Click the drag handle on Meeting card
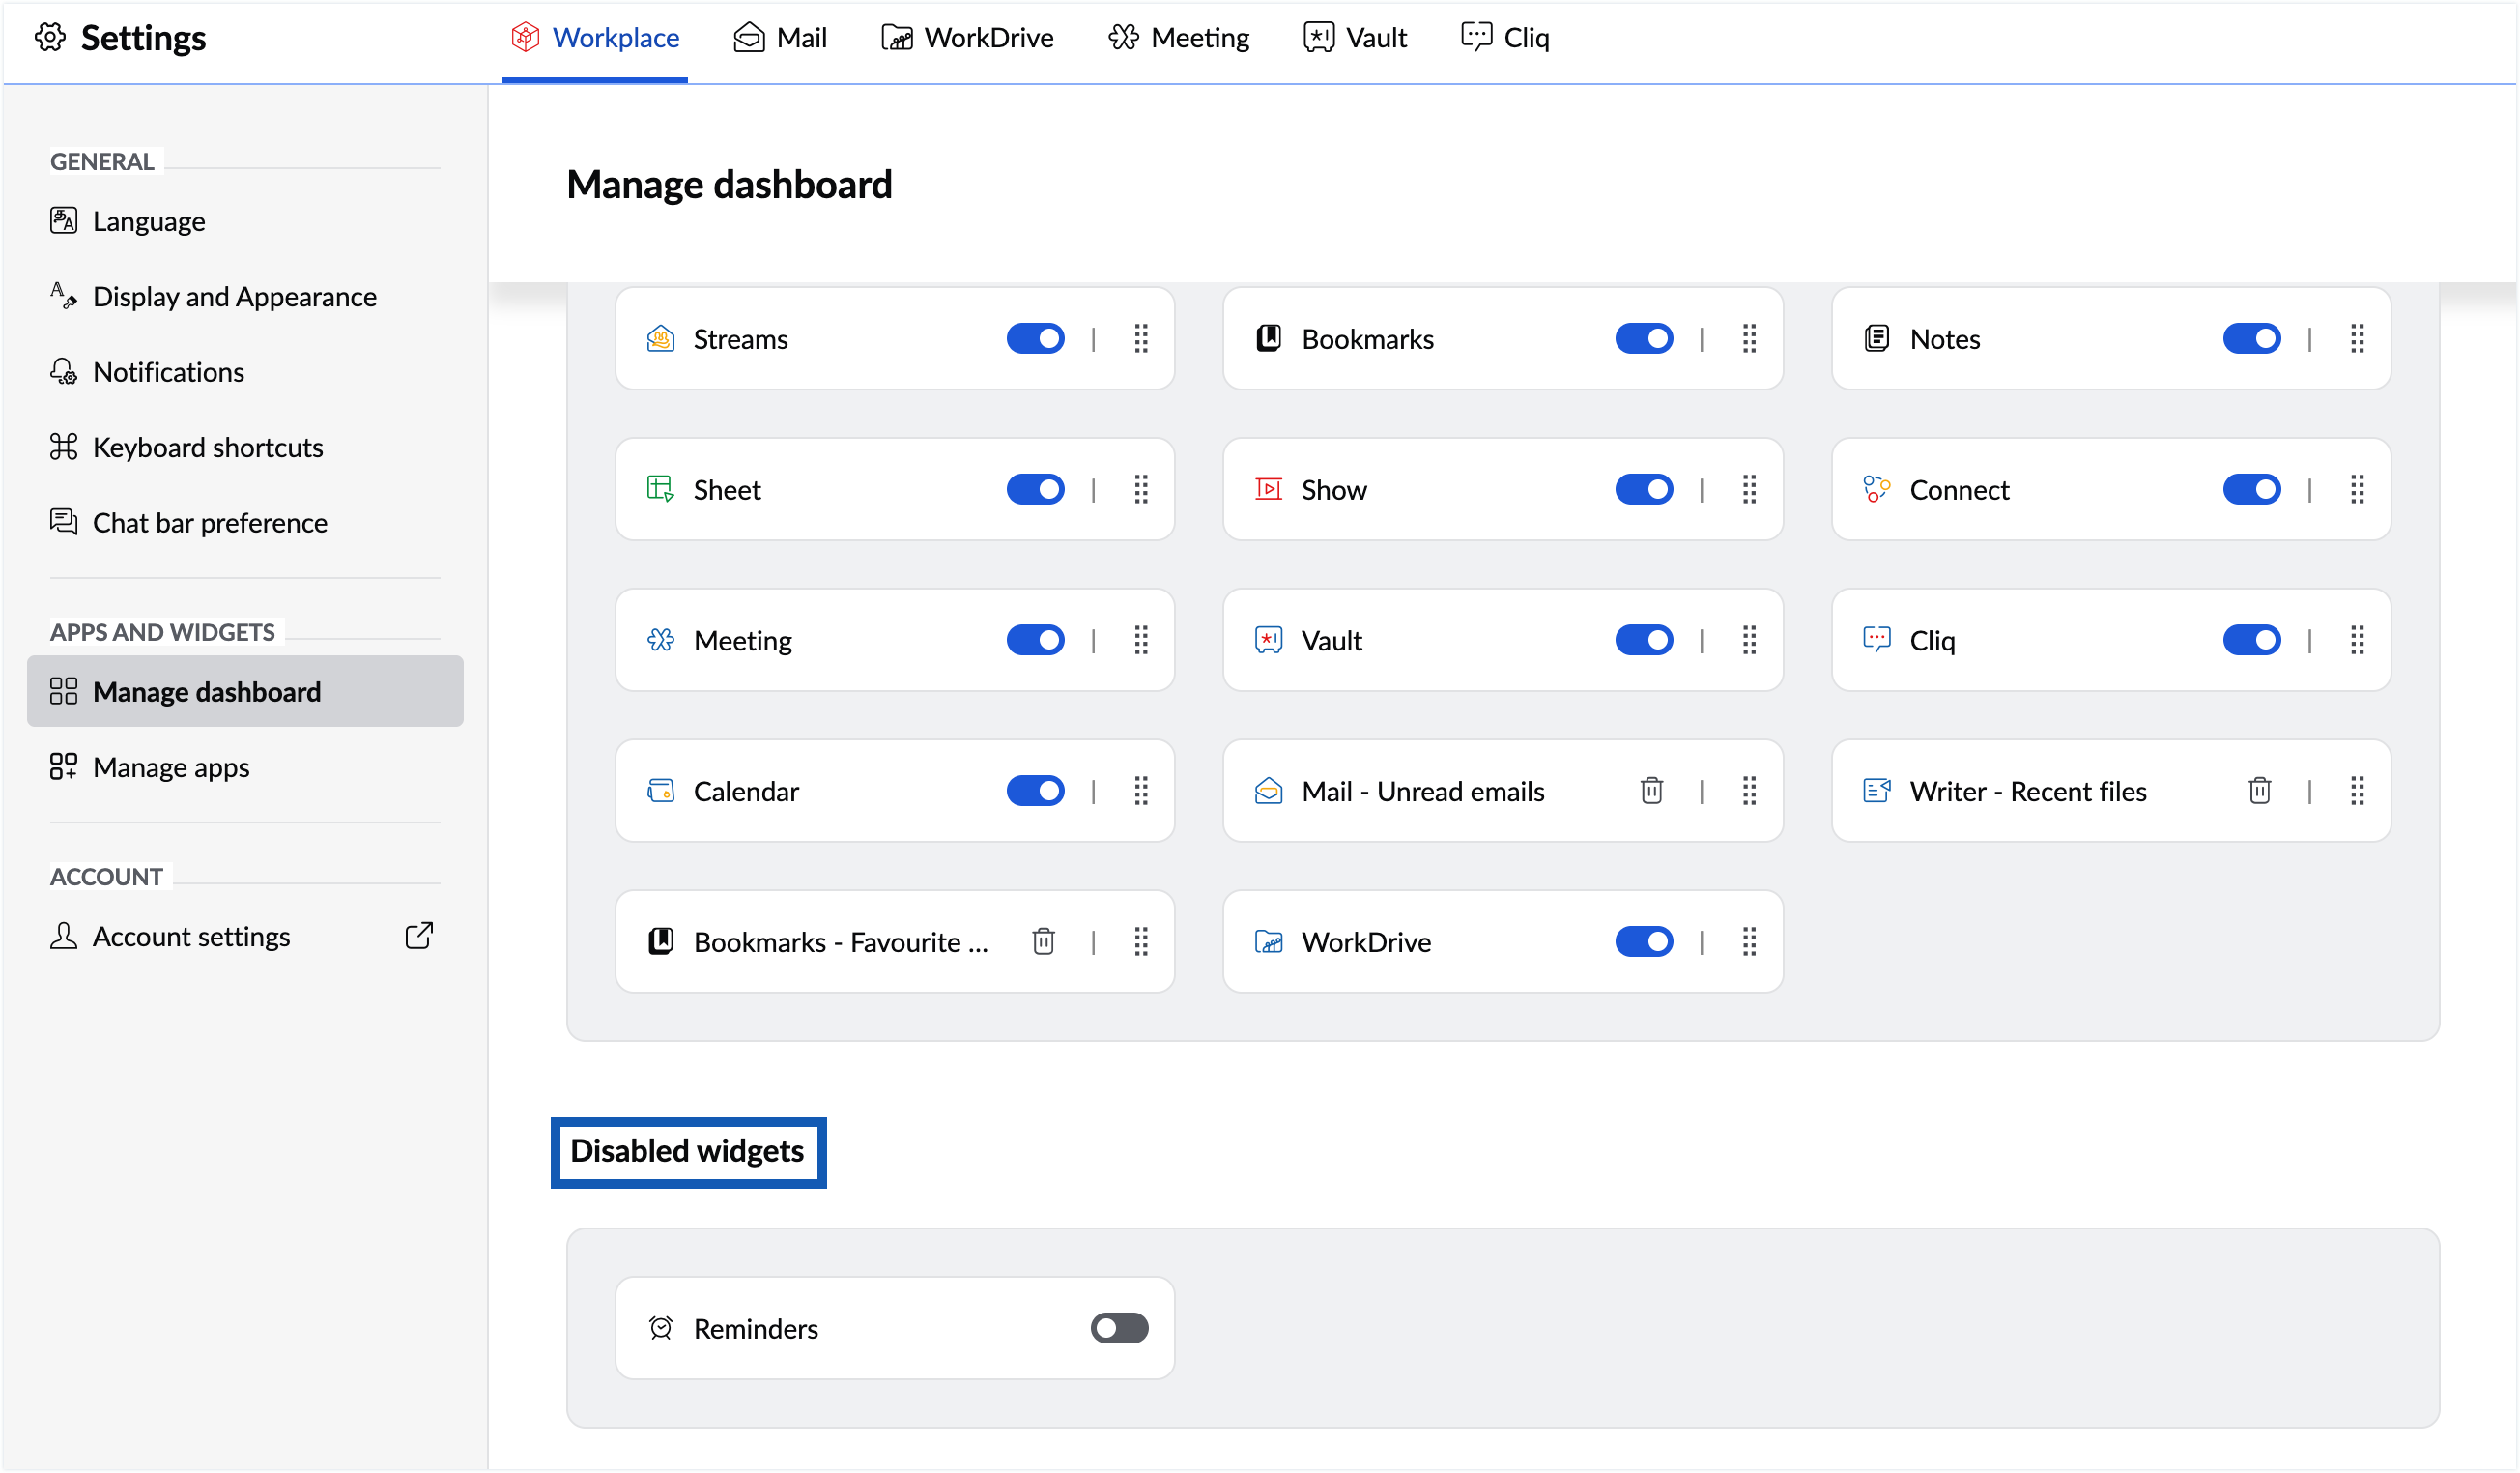 1141,640
